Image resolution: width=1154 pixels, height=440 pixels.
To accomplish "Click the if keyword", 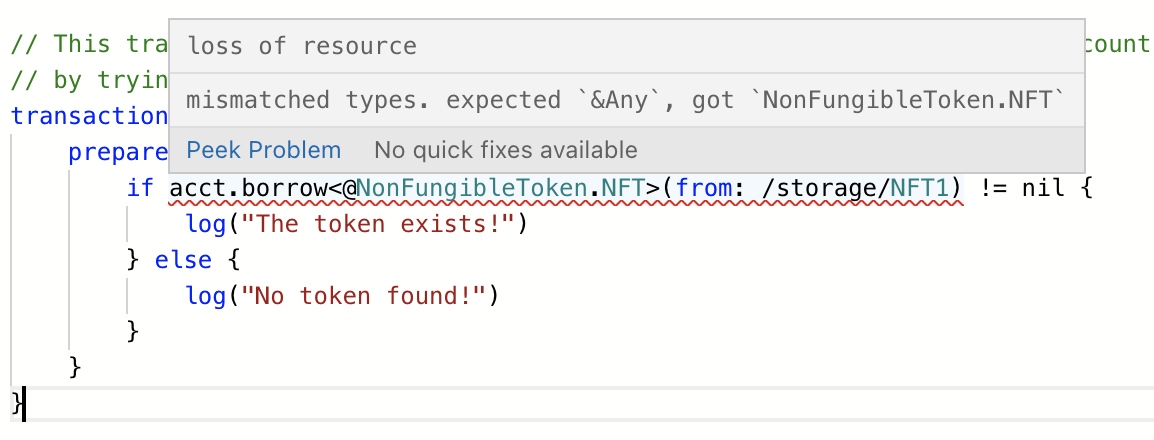I will [139, 187].
